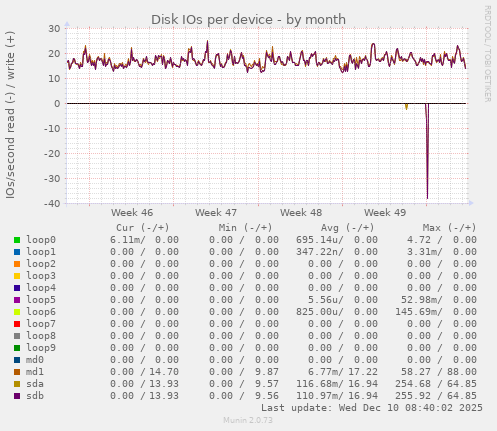The height and width of the screenshot is (431, 497).
Task: Click the loop6 lime legend swatch
Action: pos(17,312)
